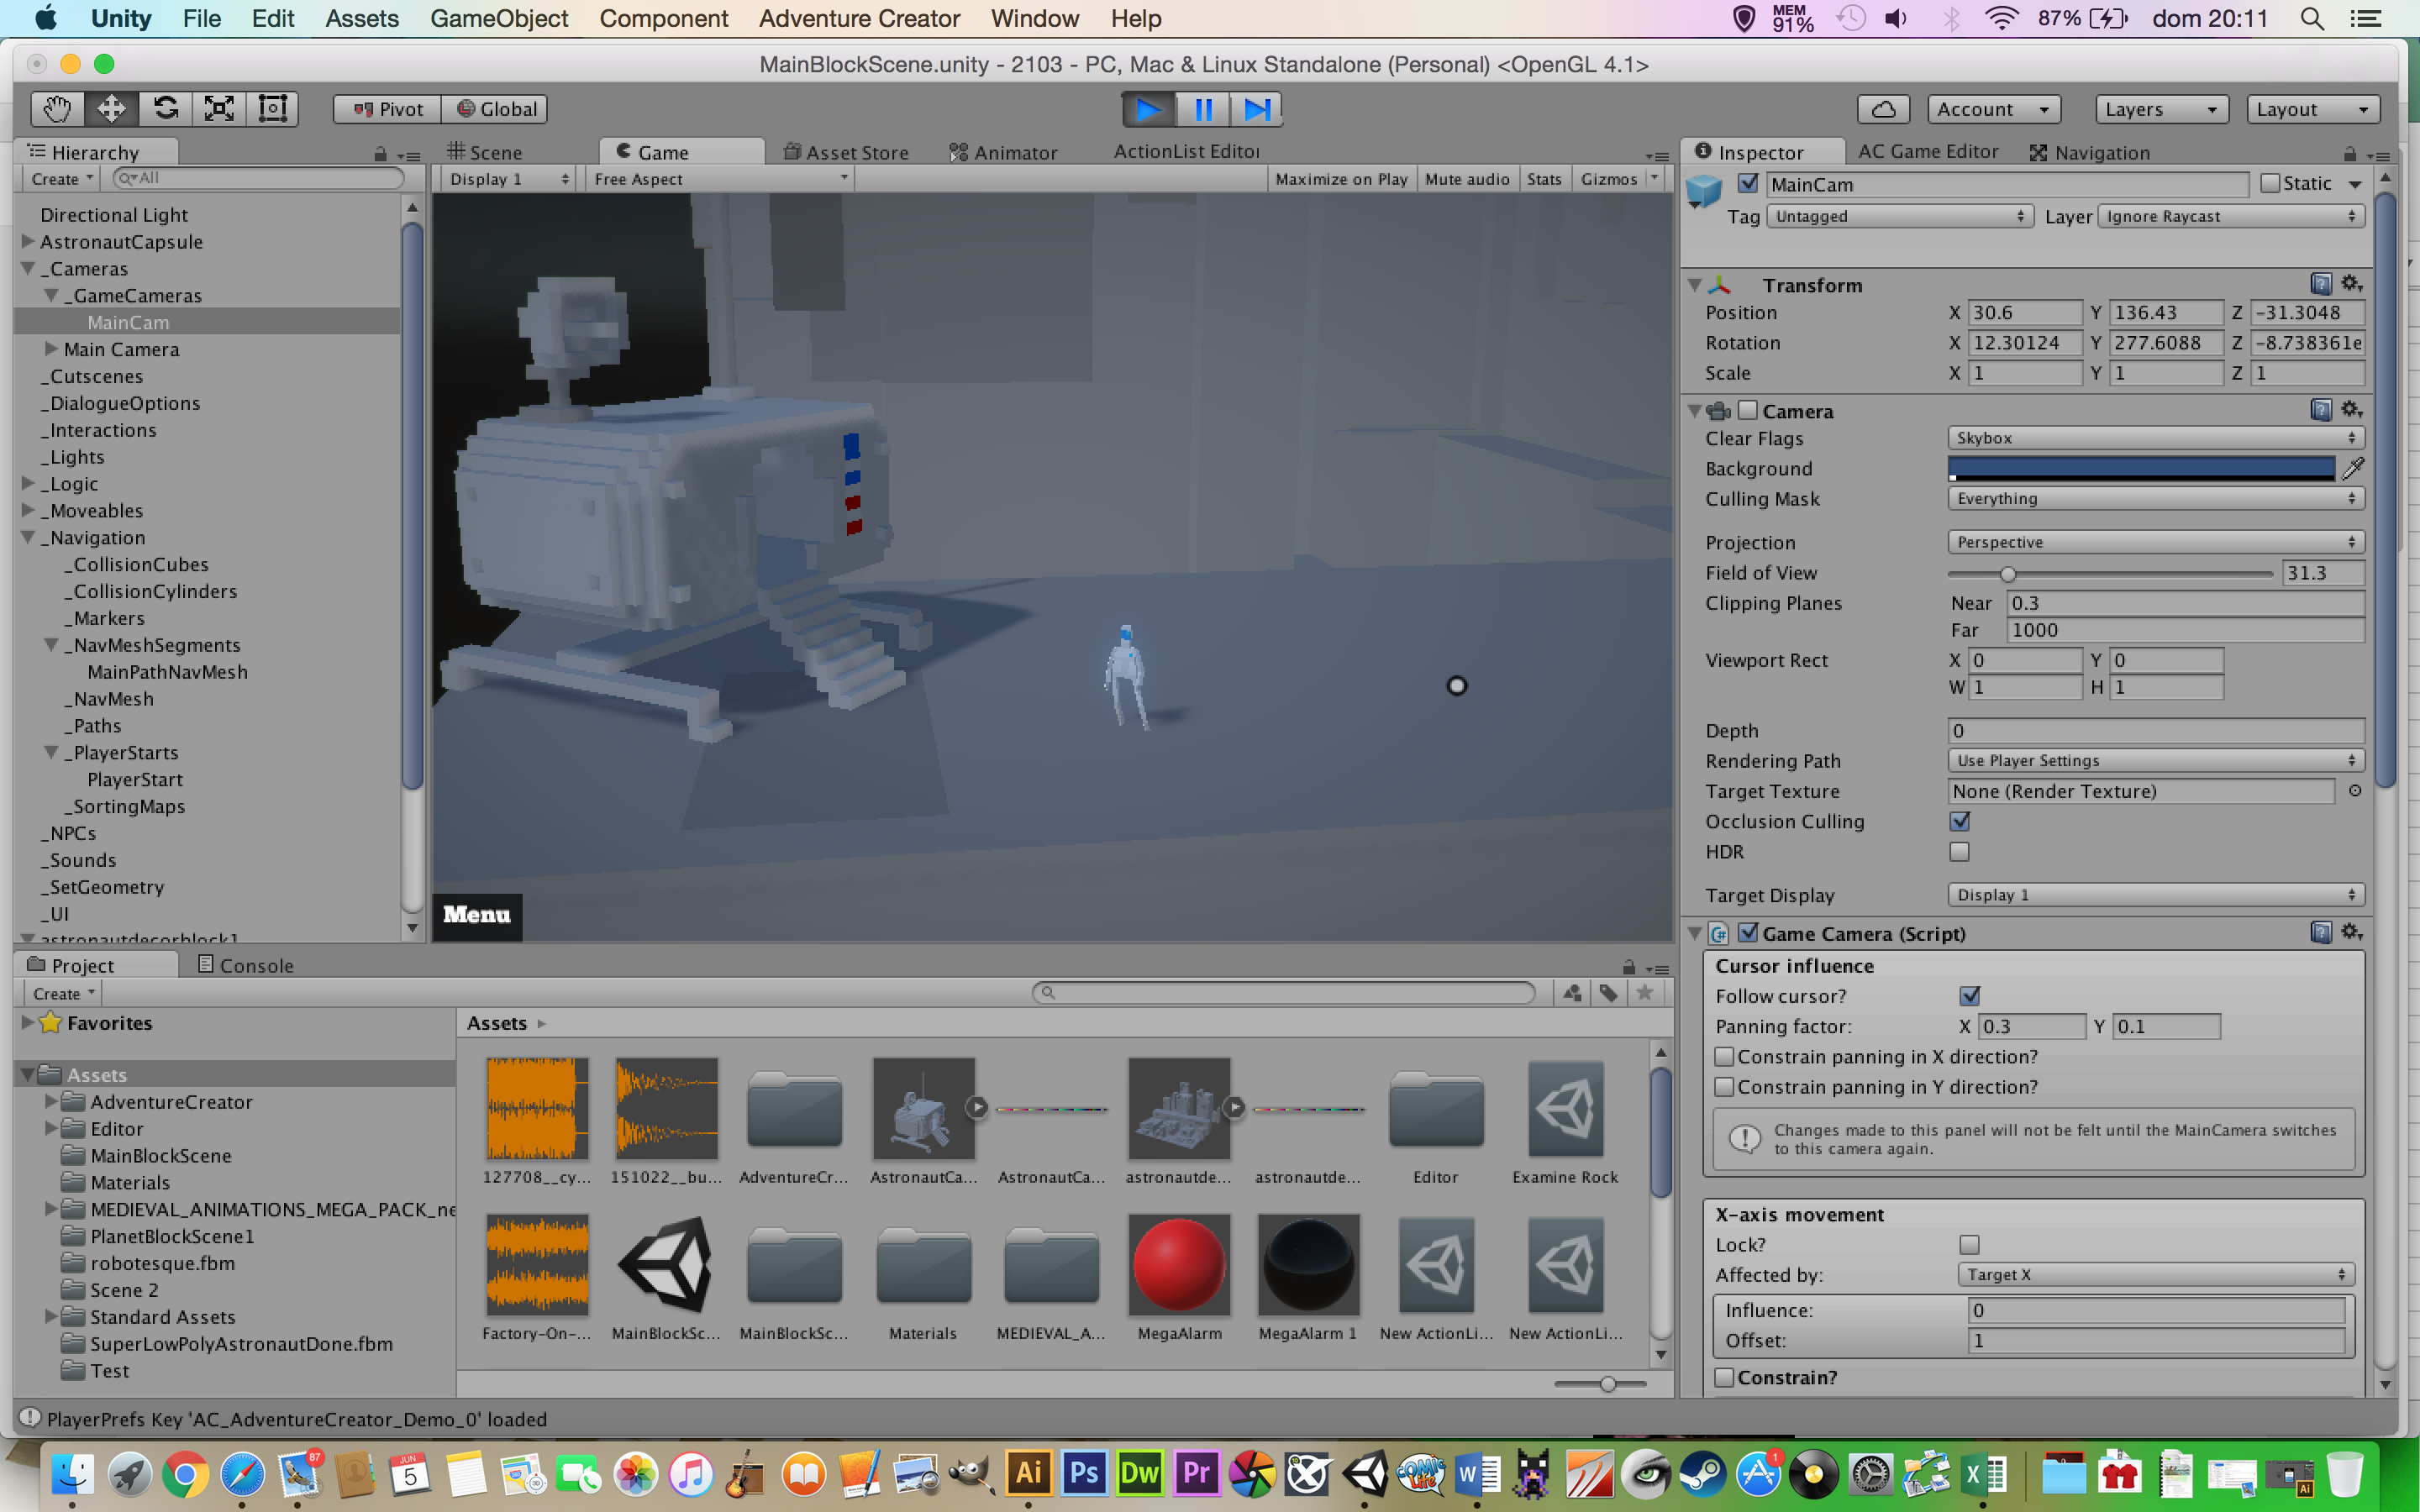Expand the _Logic hierarchy item

[x=28, y=484]
